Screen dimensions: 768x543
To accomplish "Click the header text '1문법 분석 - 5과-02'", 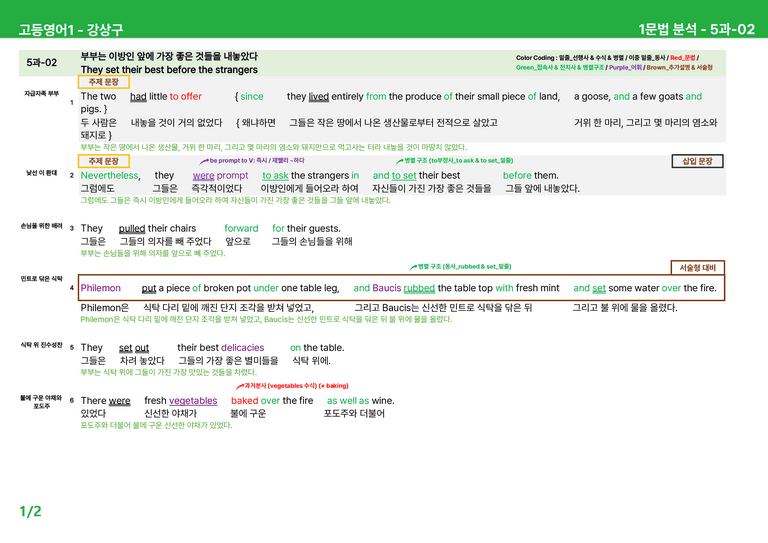I will pyautogui.click(x=696, y=29).
